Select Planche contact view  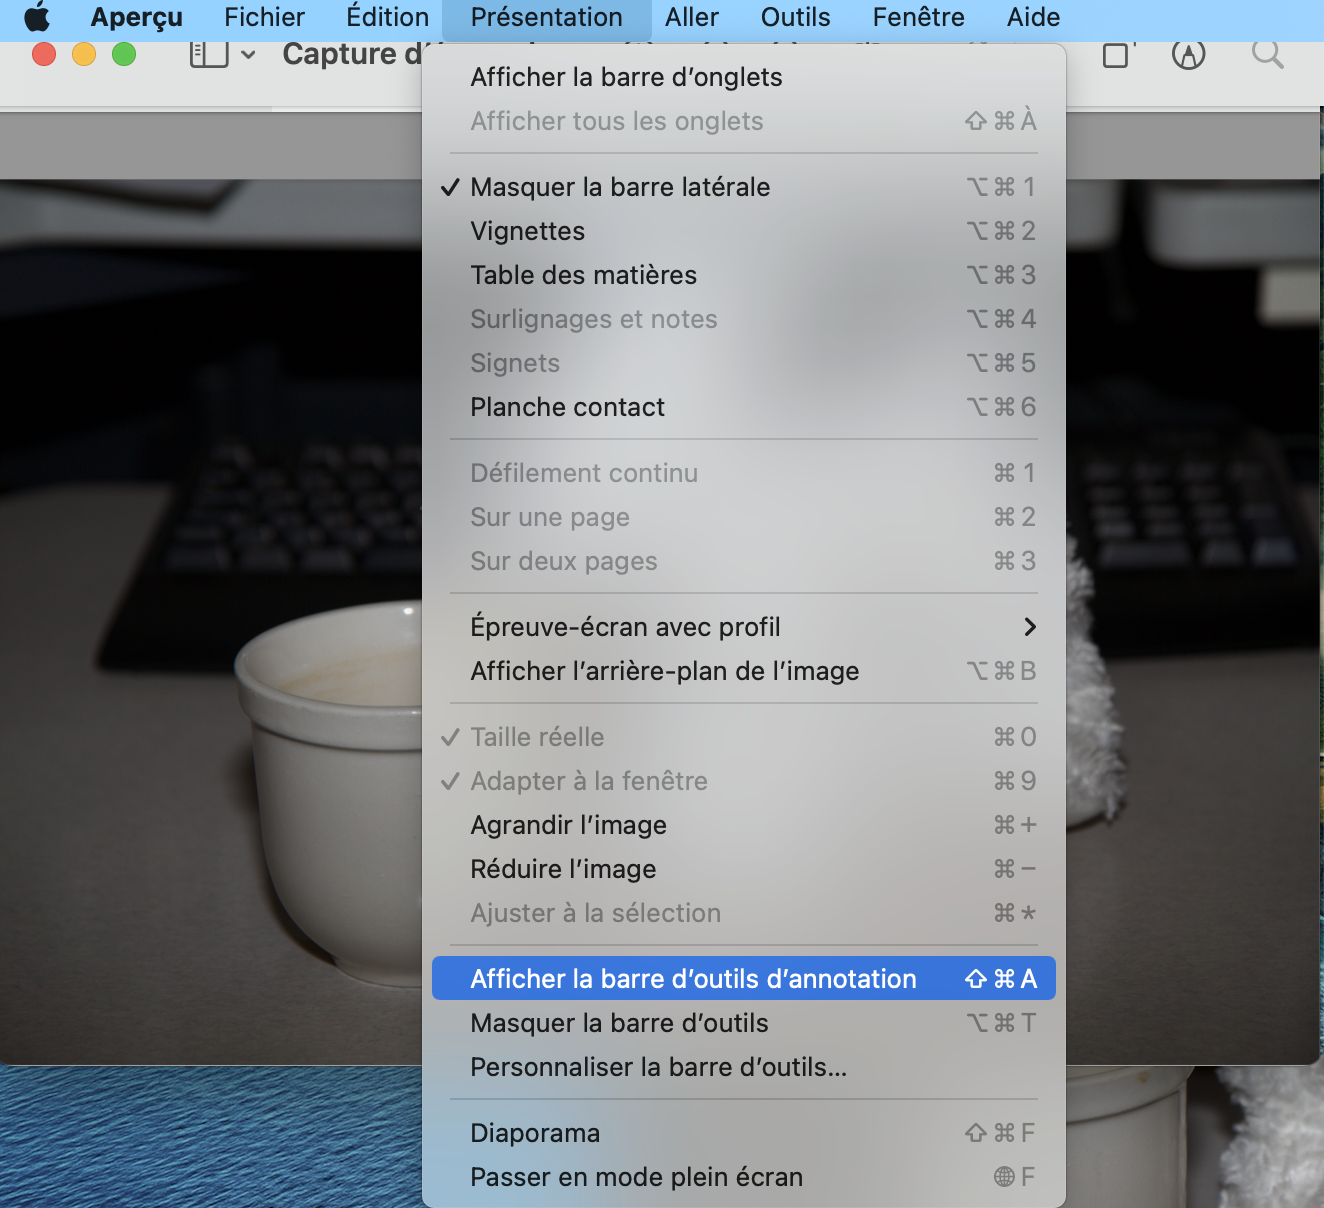click(744, 407)
